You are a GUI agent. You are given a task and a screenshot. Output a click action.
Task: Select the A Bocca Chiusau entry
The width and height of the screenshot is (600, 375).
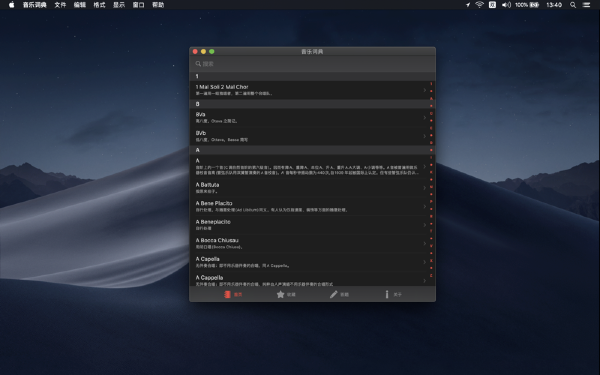309,243
